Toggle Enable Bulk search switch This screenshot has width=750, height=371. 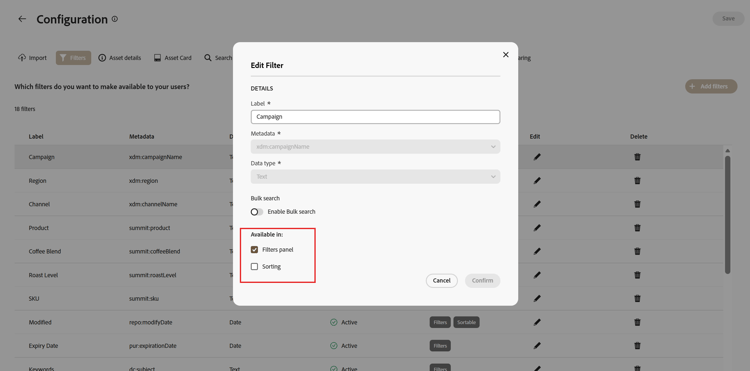257,212
